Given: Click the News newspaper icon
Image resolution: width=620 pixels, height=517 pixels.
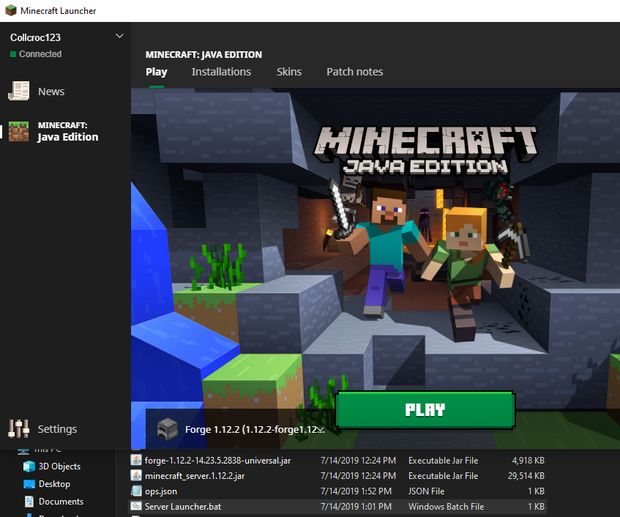Looking at the screenshot, I should click(x=19, y=91).
